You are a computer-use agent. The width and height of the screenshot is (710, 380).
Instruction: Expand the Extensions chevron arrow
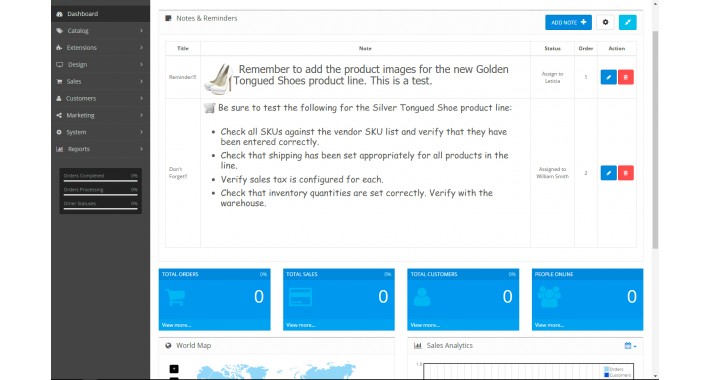(141, 48)
